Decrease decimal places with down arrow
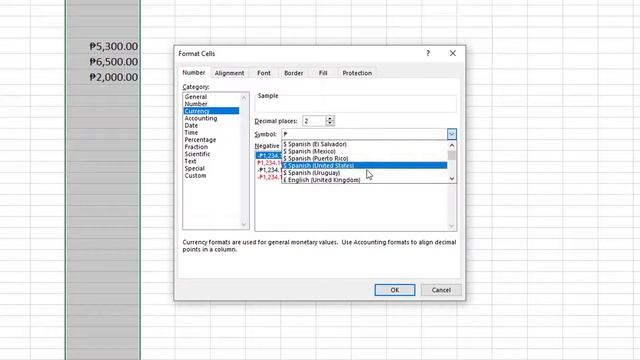 click(x=330, y=123)
